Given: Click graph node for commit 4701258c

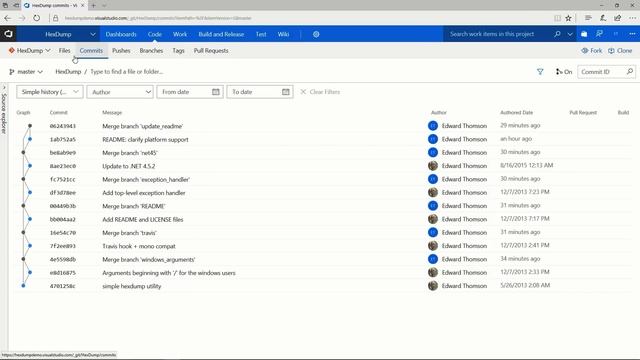Looking at the screenshot, I should pyautogui.click(x=23, y=286).
